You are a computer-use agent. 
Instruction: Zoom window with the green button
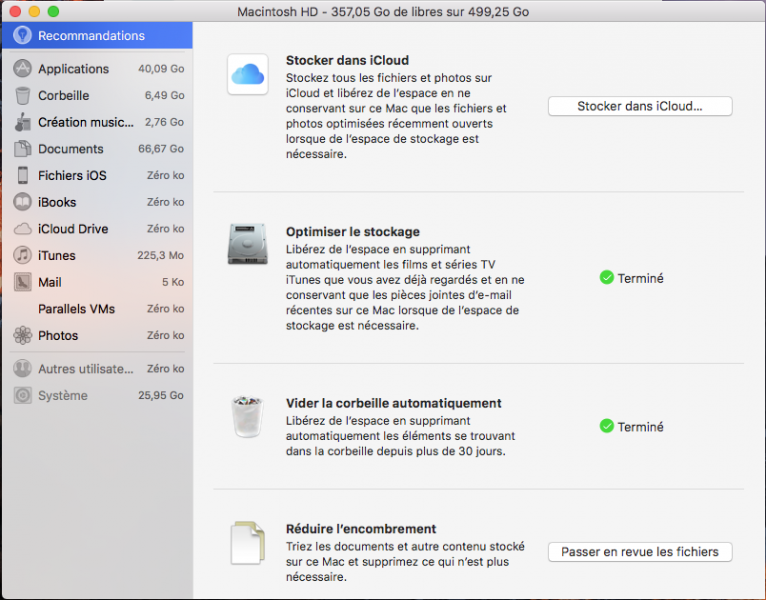click(x=53, y=11)
